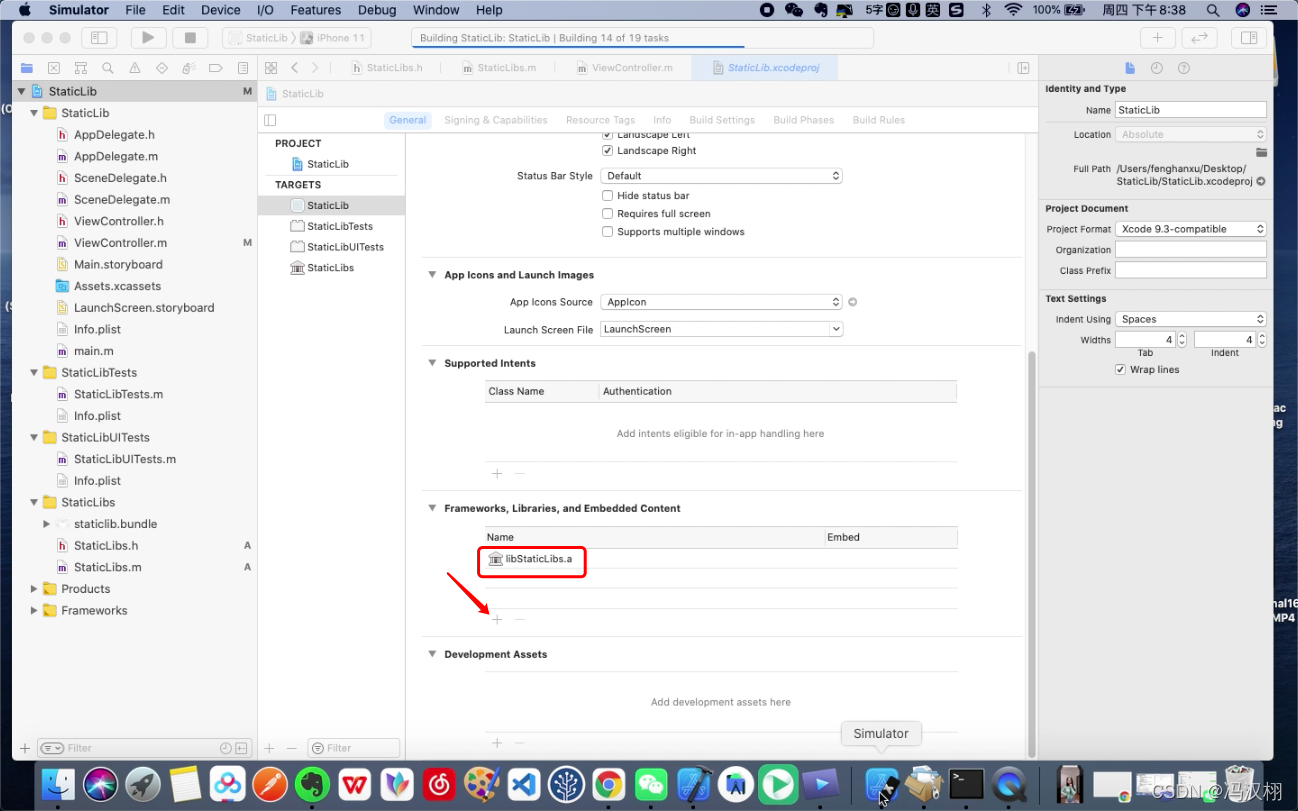Choose location with the folder icon
This screenshot has height=811, width=1298.
pos(1262,153)
